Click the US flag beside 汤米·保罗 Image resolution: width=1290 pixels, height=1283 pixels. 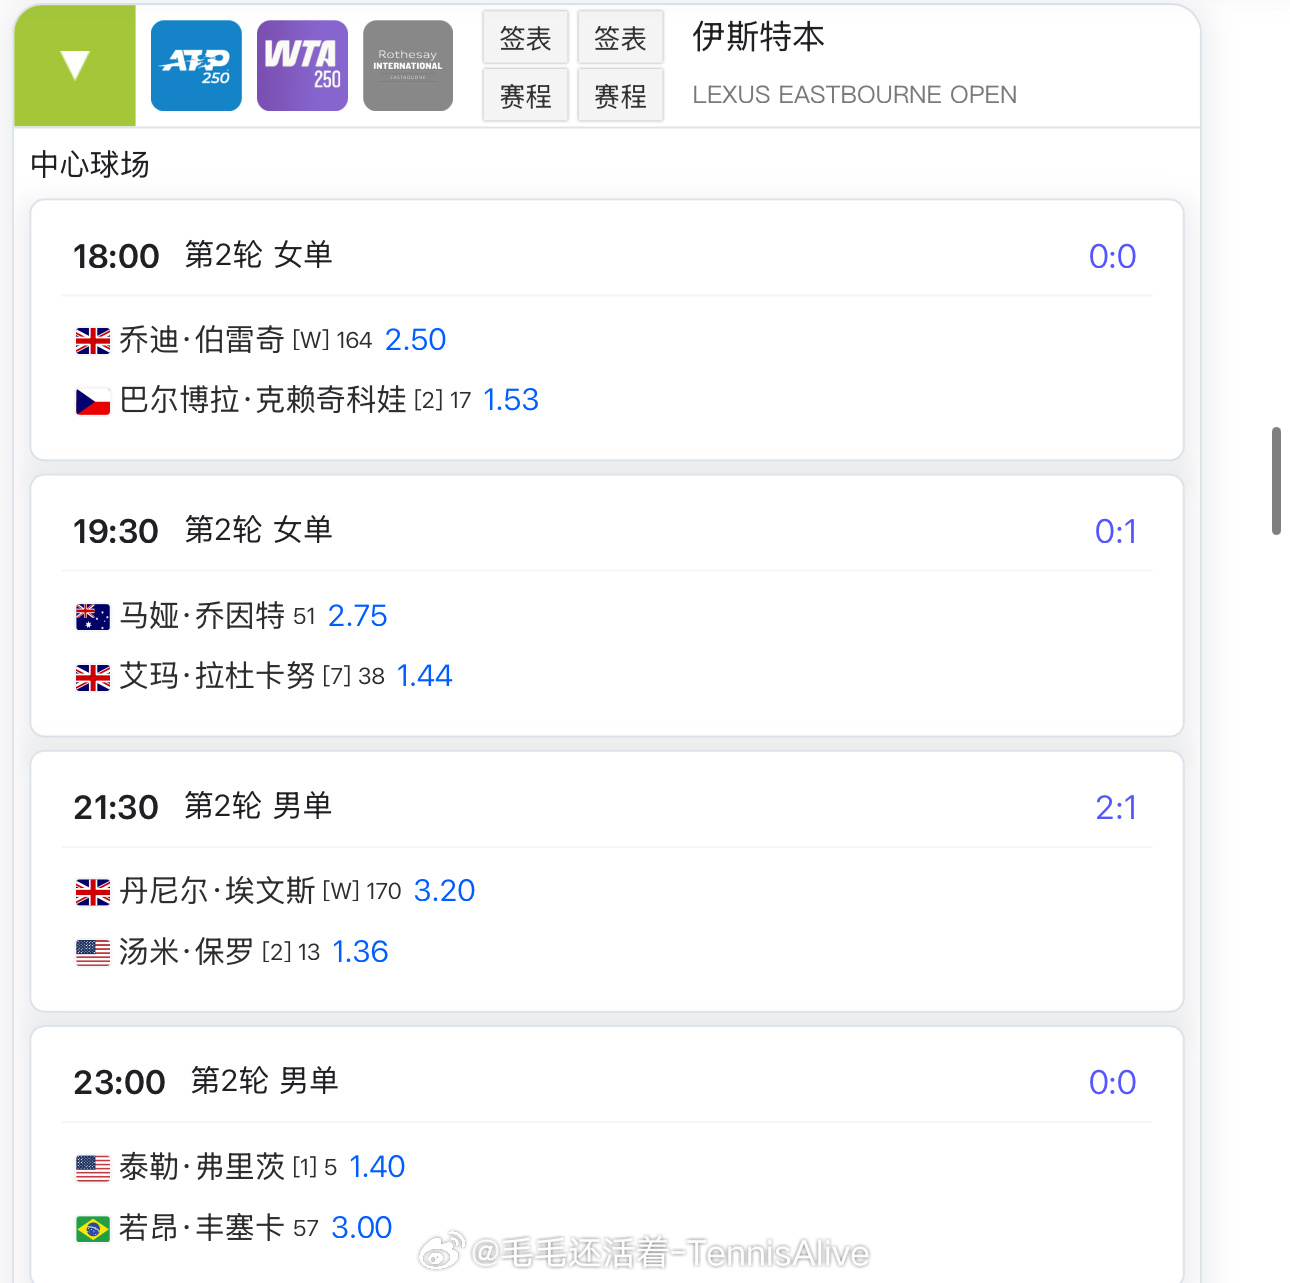pos(93,953)
